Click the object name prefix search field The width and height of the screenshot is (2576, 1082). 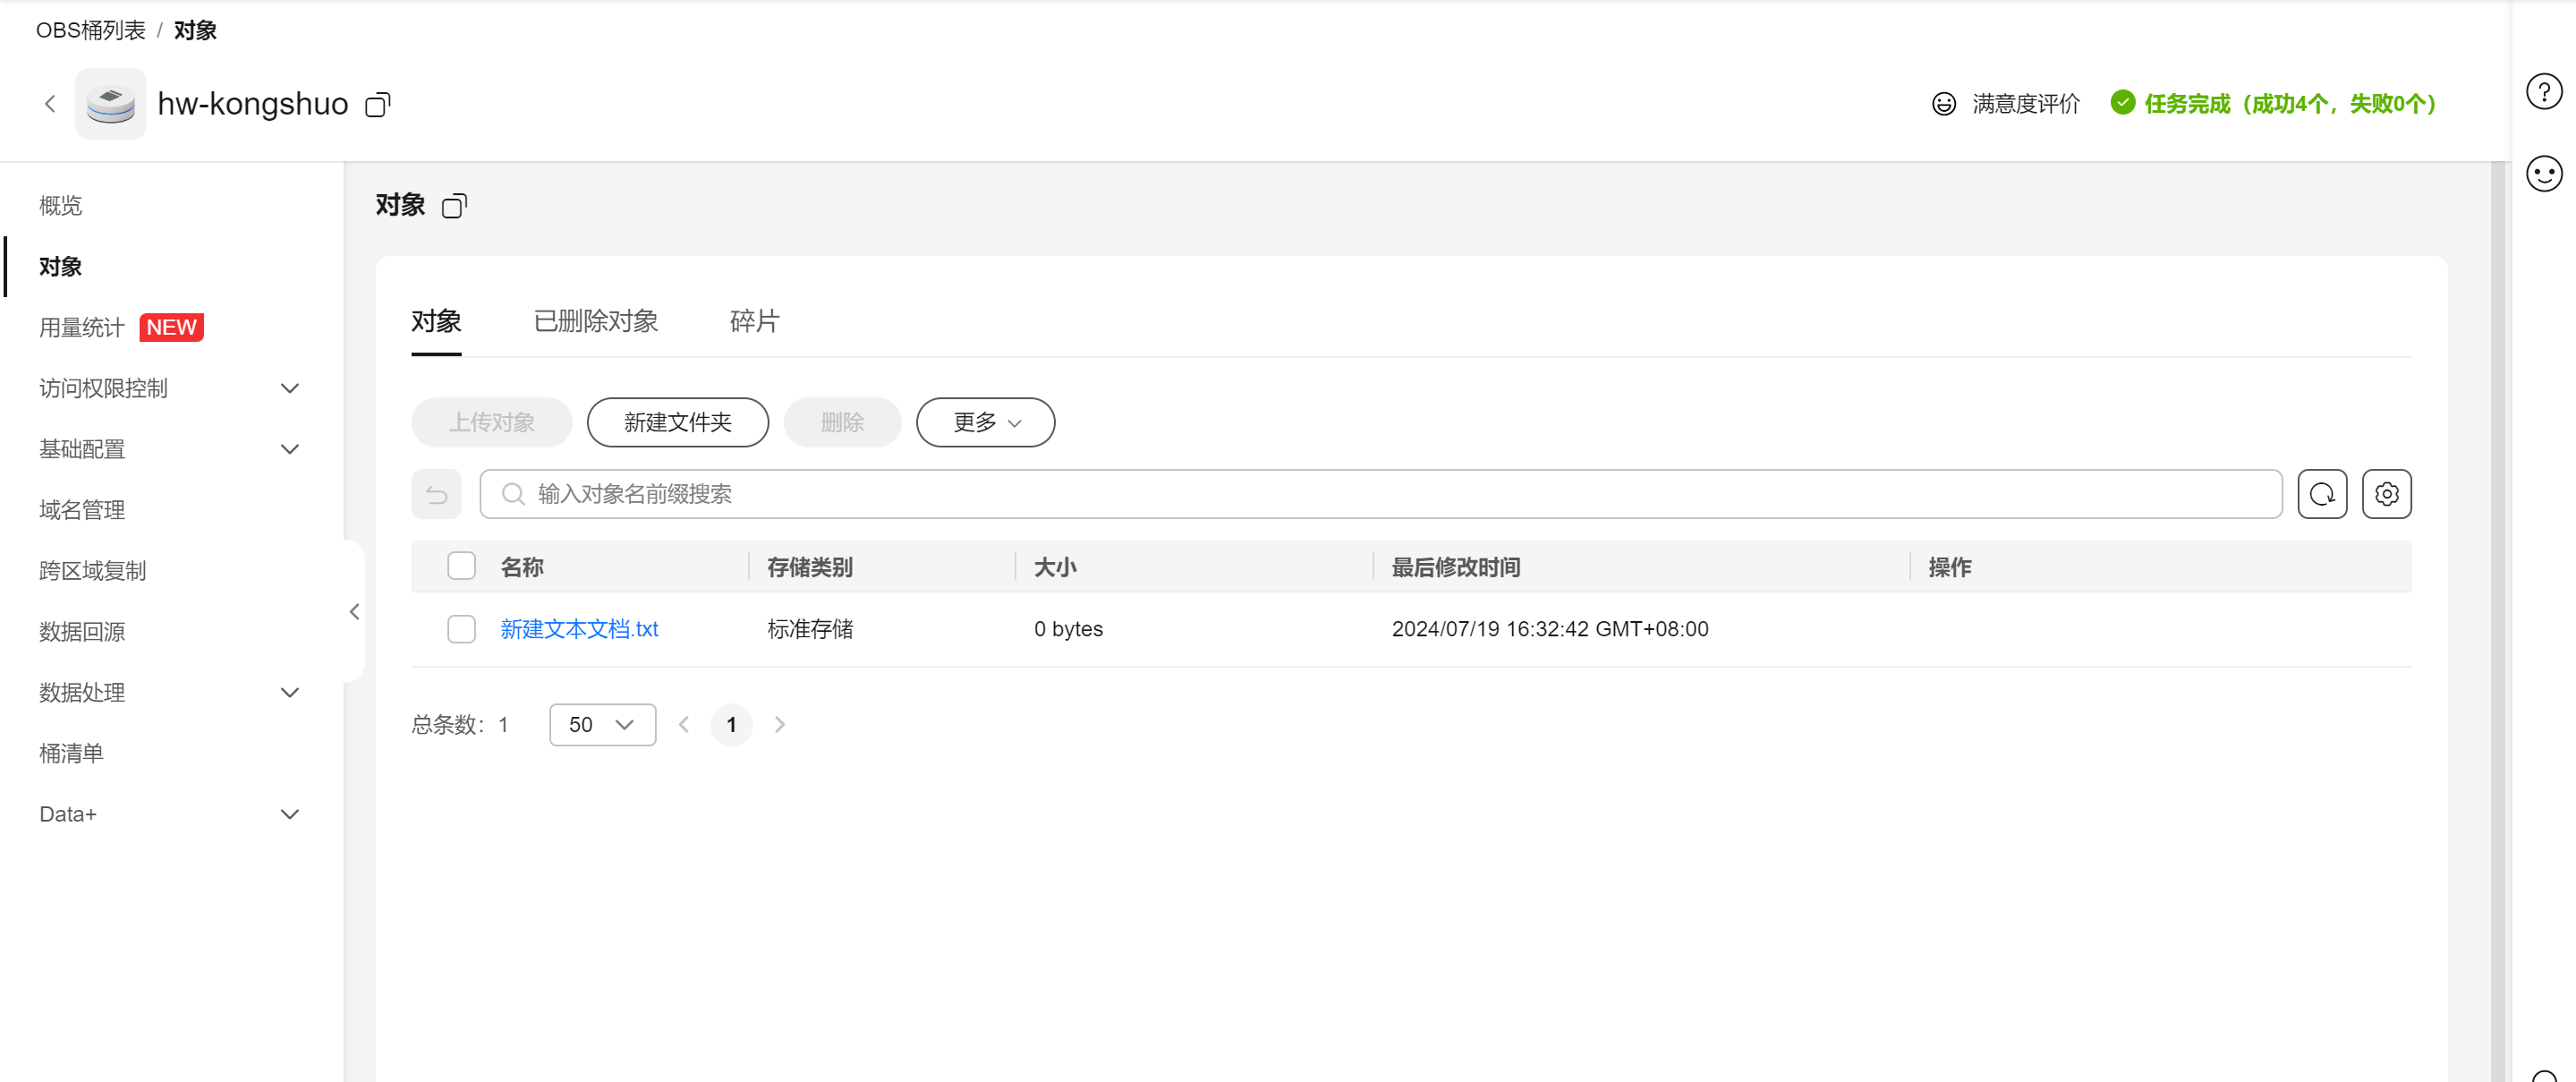click(1380, 494)
